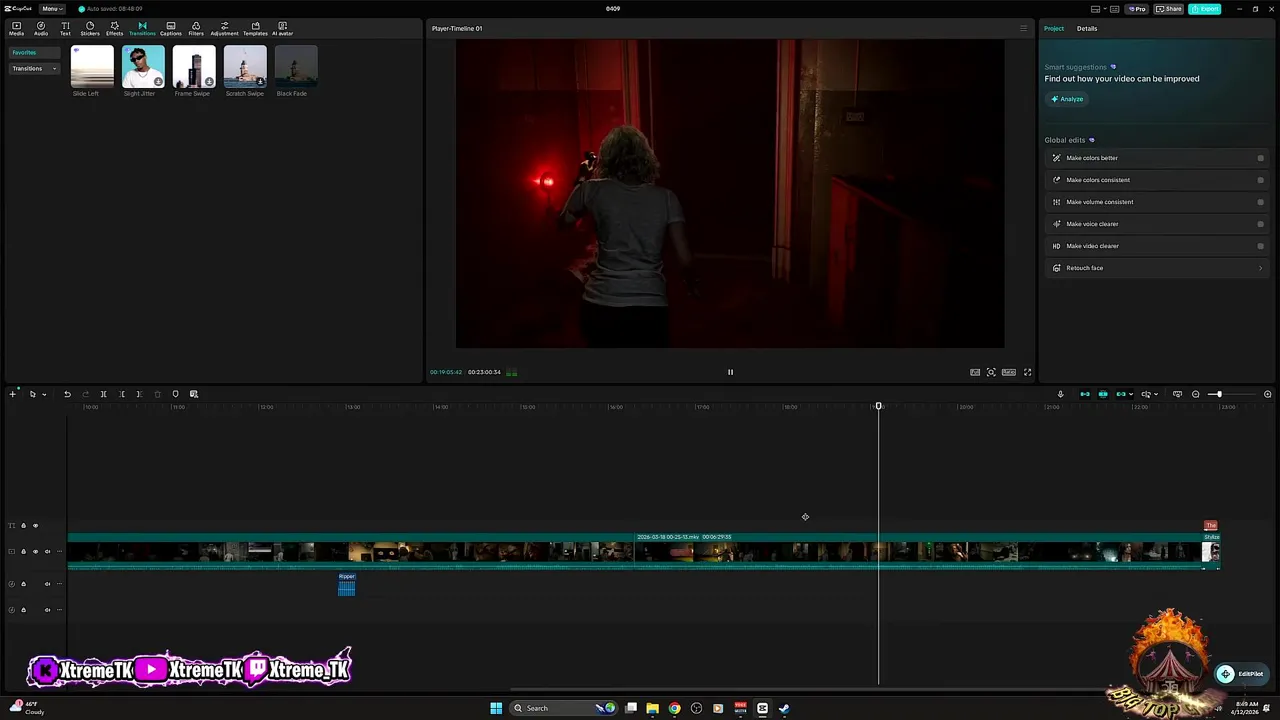This screenshot has height=720, width=1280.
Task: Add a marker on the timeline
Action: click(175, 394)
